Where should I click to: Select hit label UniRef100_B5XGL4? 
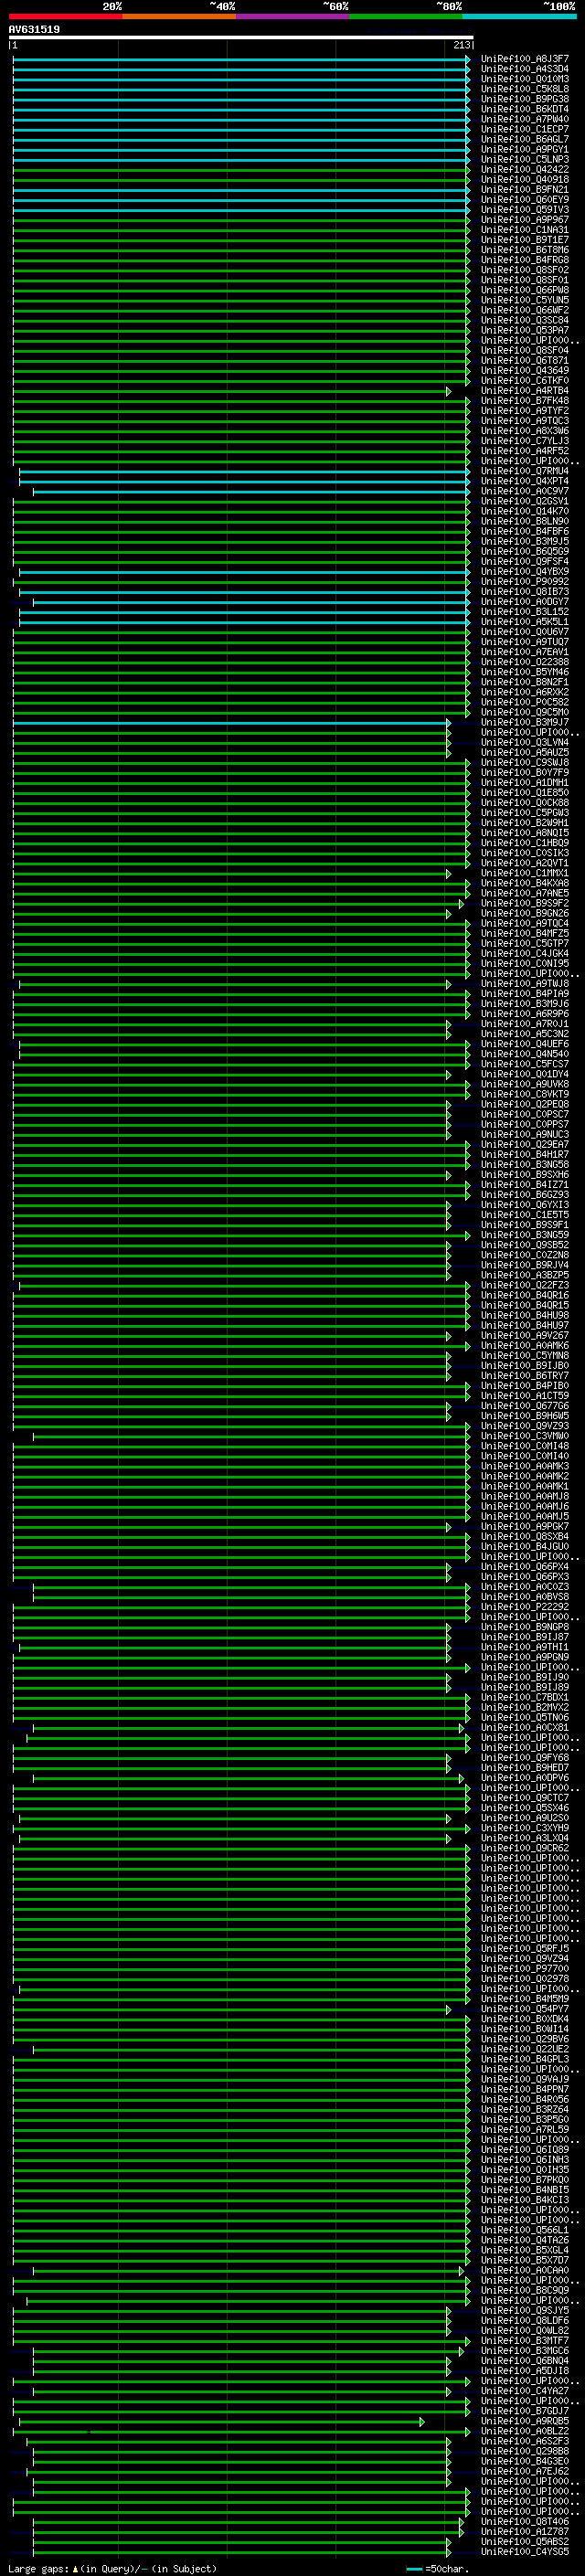point(525,2251)
